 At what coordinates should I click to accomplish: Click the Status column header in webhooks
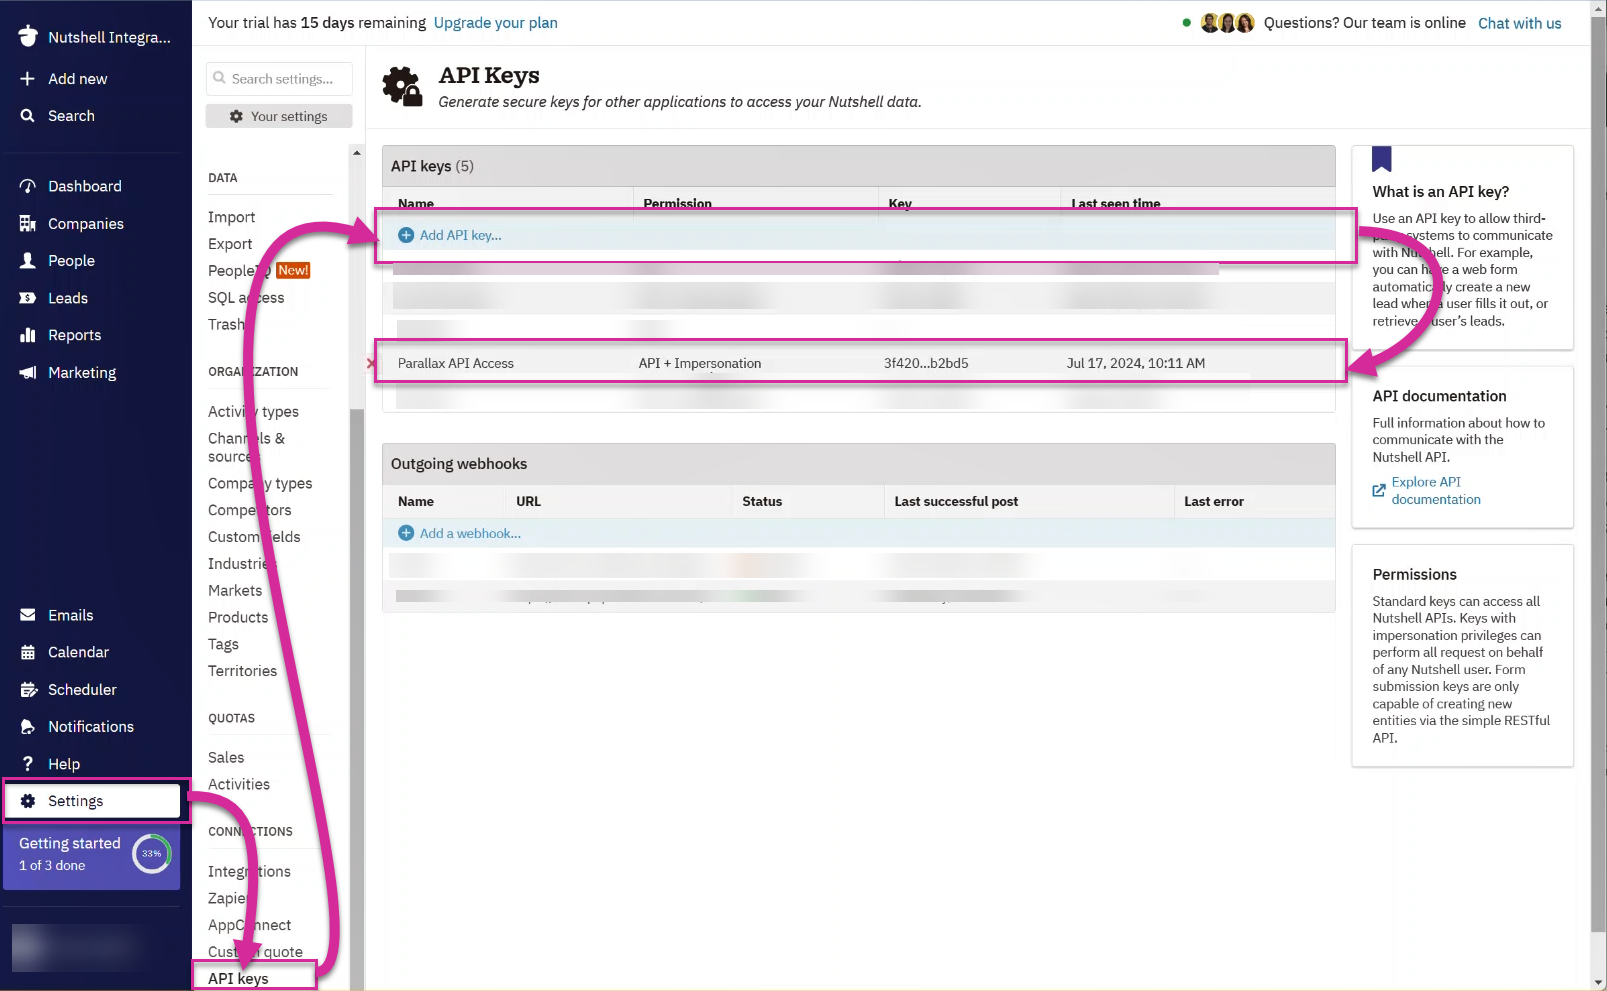click(x=762, y=502)
